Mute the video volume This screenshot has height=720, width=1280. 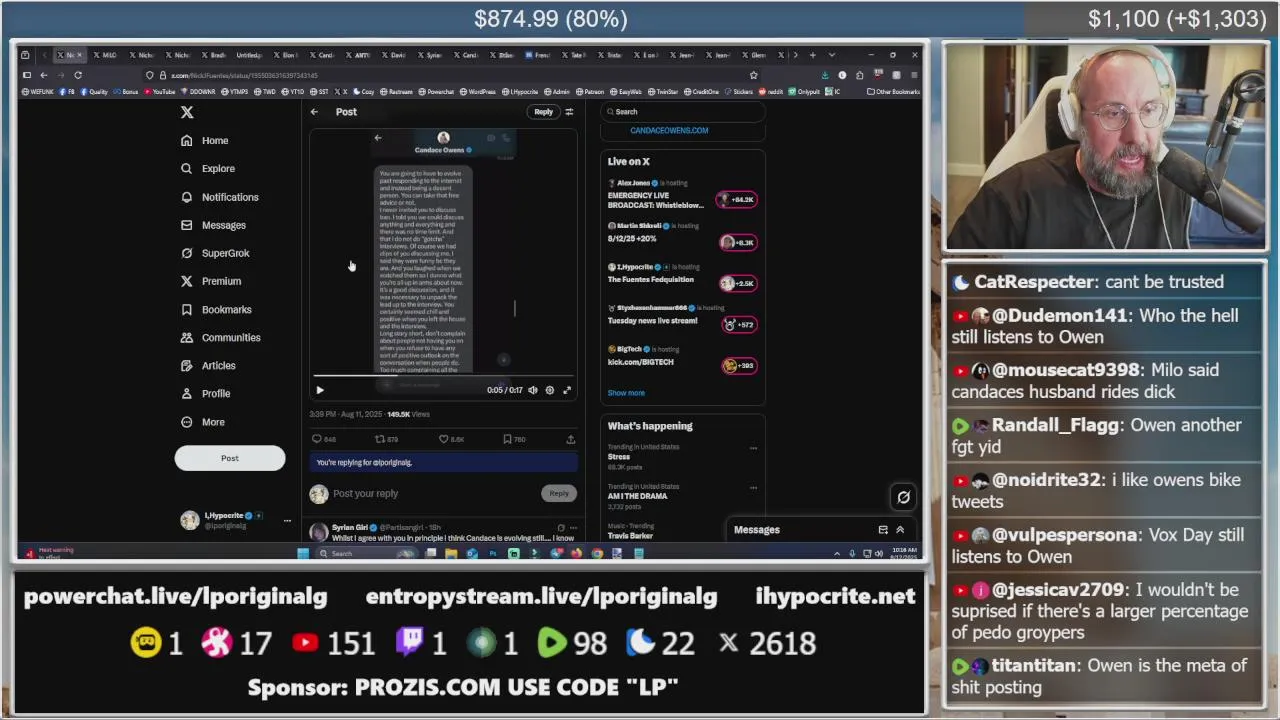(x=533, y=390)
